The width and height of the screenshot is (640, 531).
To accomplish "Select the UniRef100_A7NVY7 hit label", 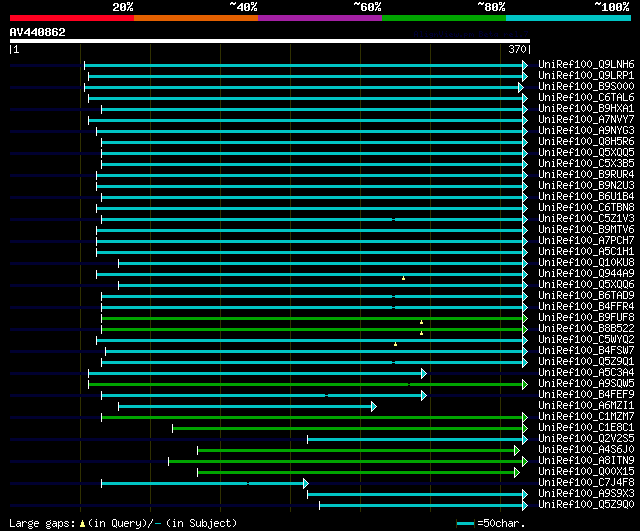I will [x=586, y=120].
